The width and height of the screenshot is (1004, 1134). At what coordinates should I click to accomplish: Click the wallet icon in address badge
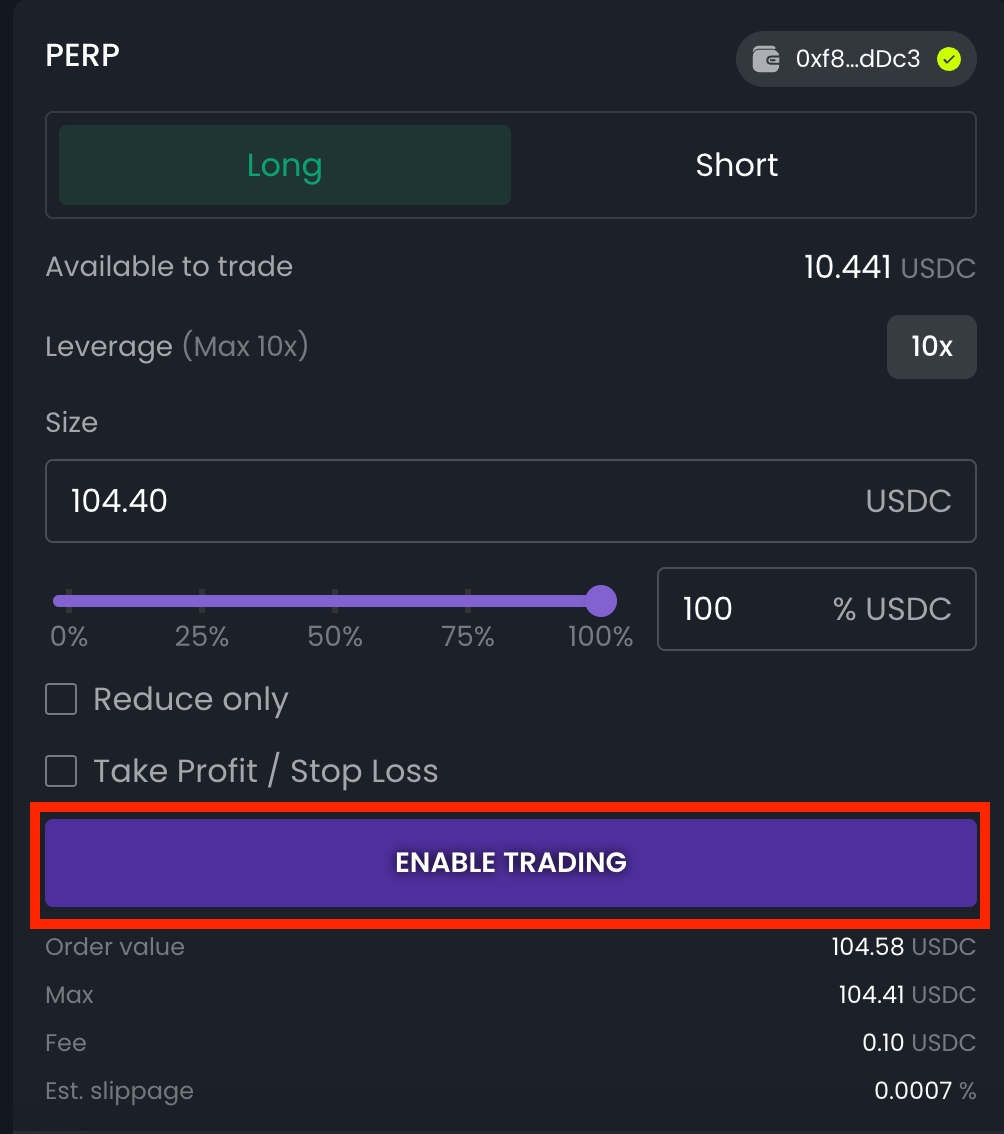click(767, 59)
